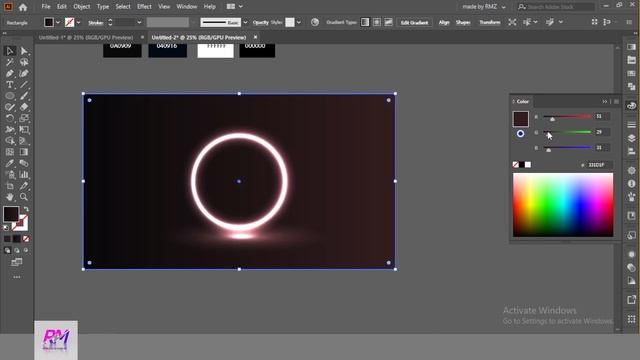
Task: Open the Color panel options menu
Action: pos(616,102)
